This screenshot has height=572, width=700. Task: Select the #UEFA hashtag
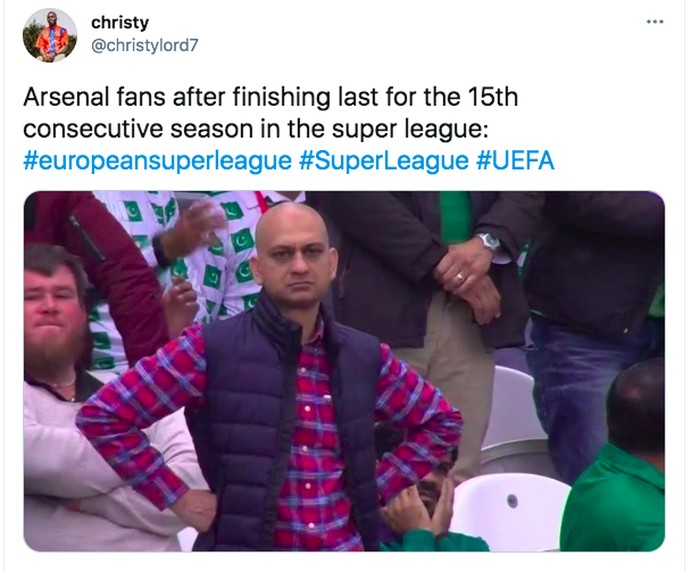tap(518, 159)
